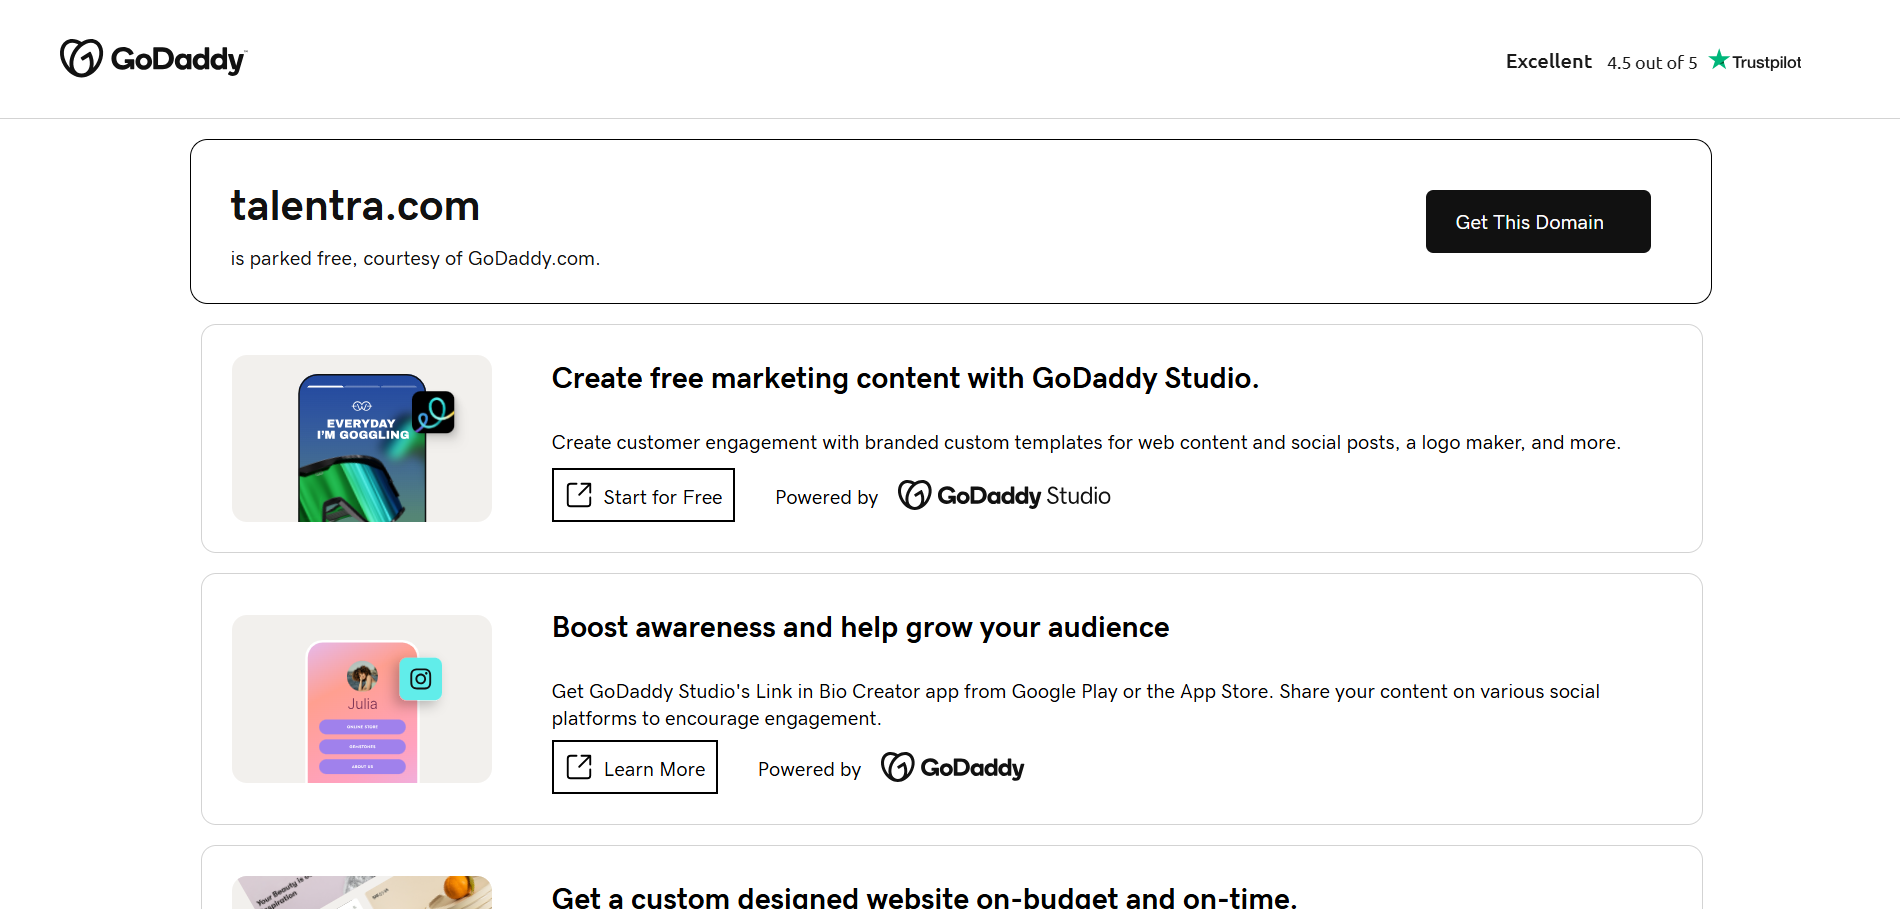Click the Instagram icon on Link in Bio image
Viewport: 1900px width, 909px height.
tap(421, 679)
